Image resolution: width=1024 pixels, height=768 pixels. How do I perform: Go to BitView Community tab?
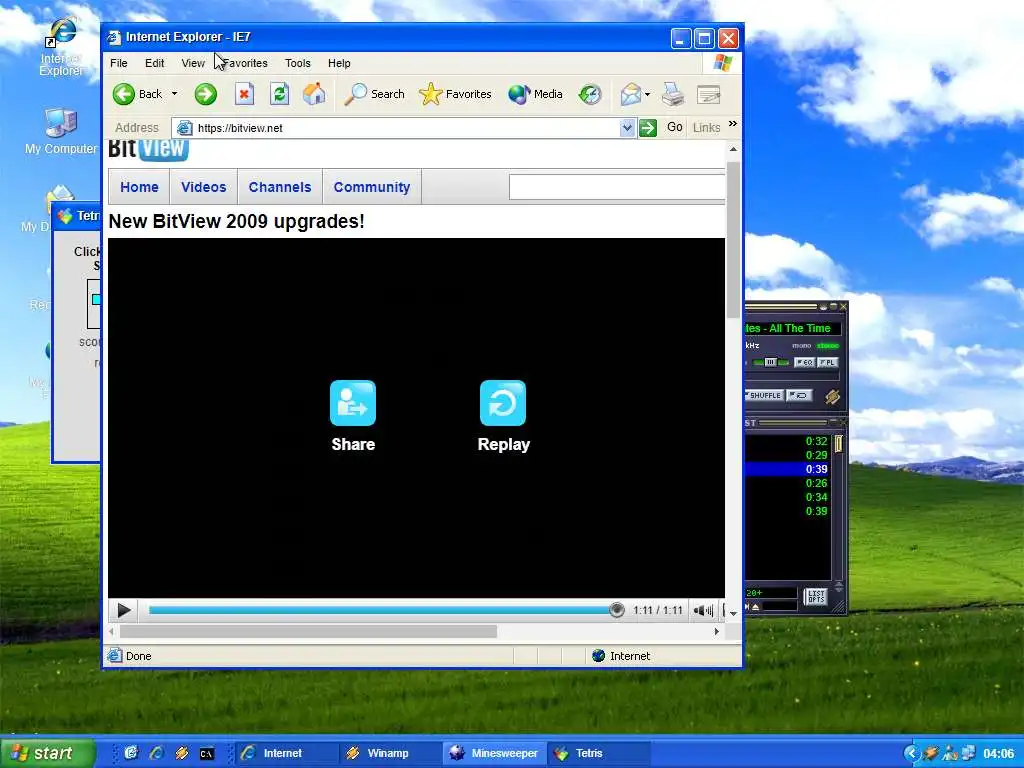(372, 187)
